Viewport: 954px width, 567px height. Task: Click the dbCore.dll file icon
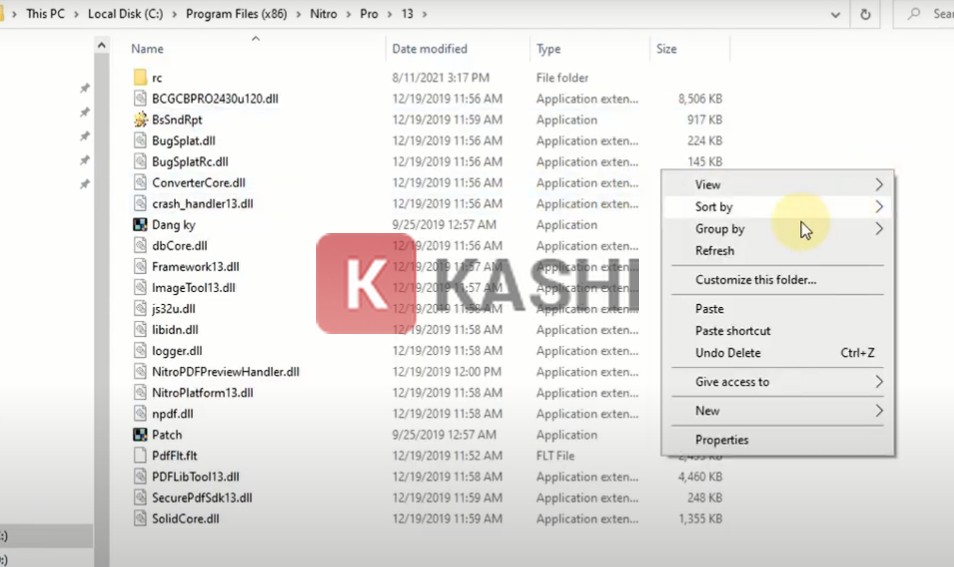click(140, 245)
